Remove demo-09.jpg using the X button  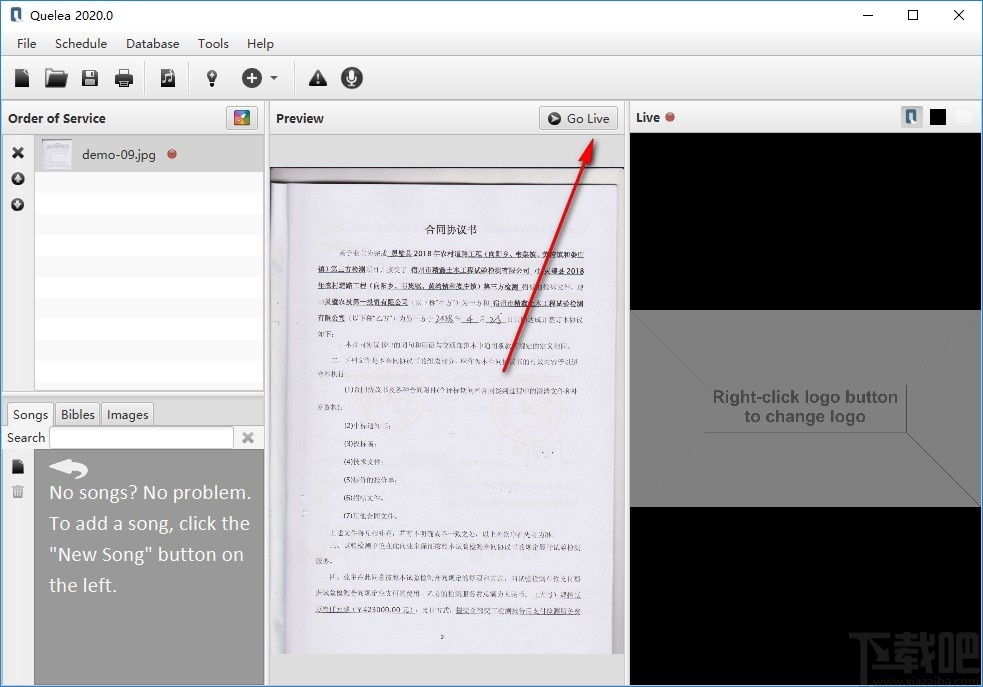17,152
